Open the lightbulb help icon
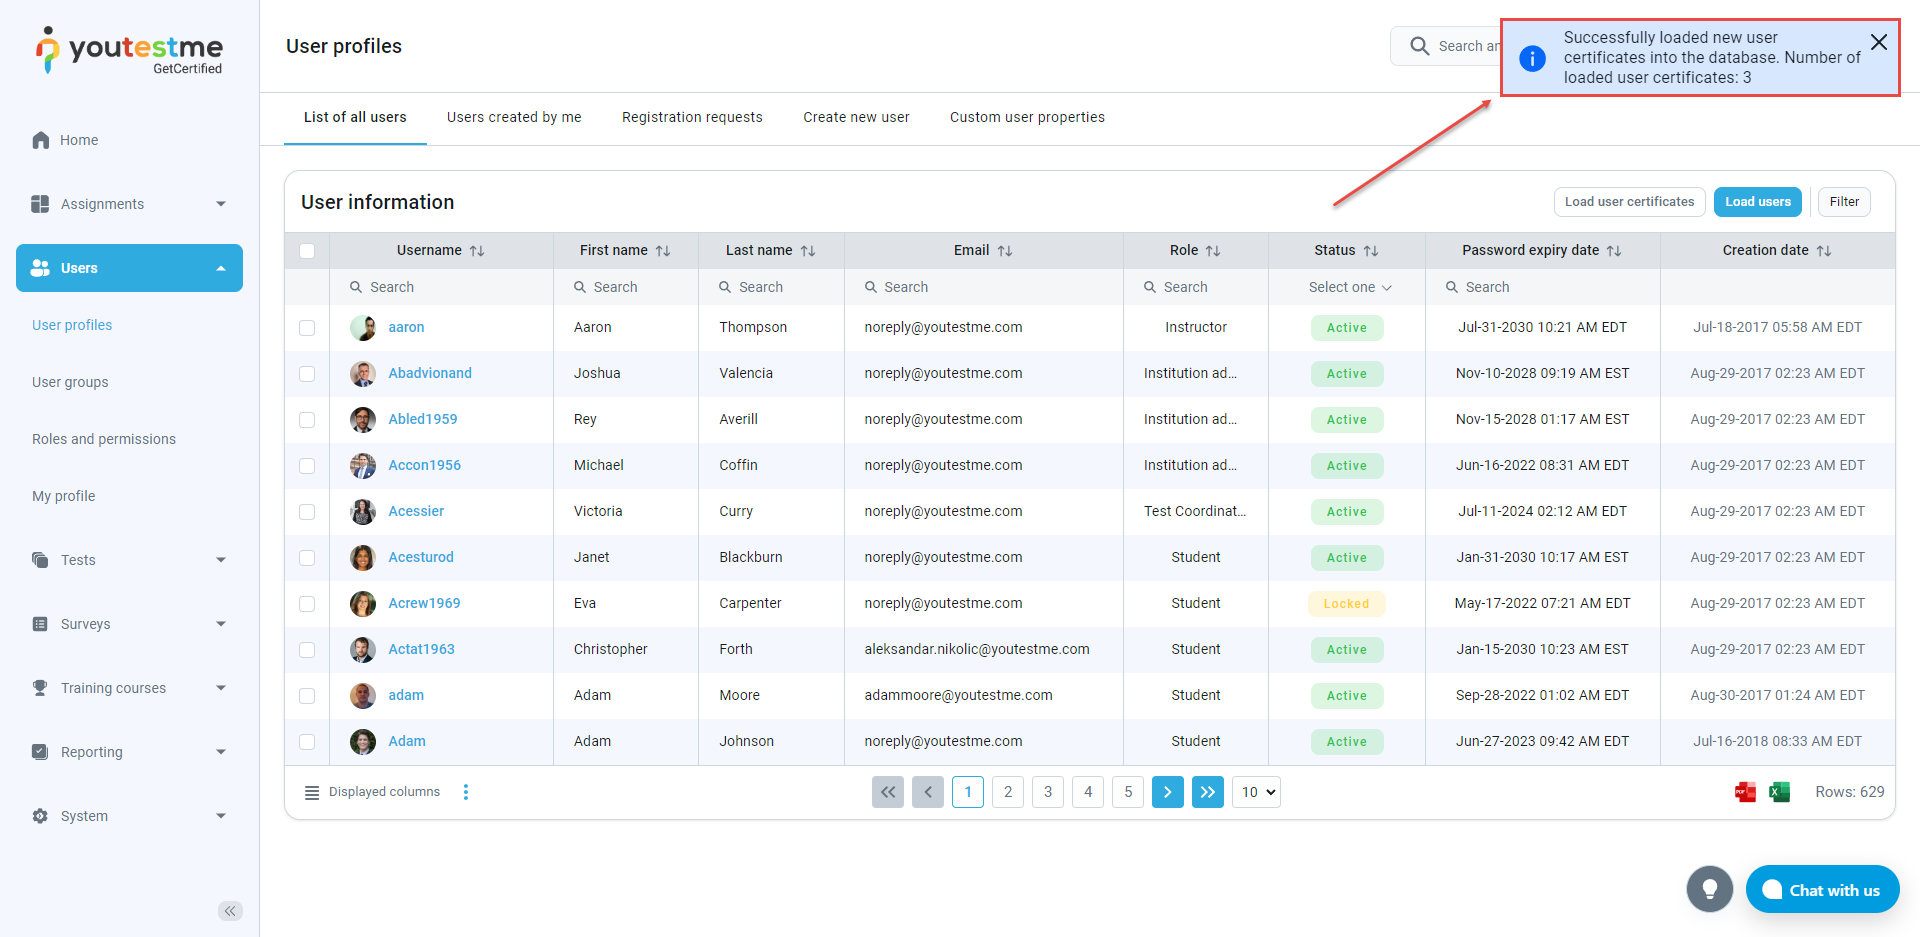1920x937 pixels. click(x=1709, y=889)
